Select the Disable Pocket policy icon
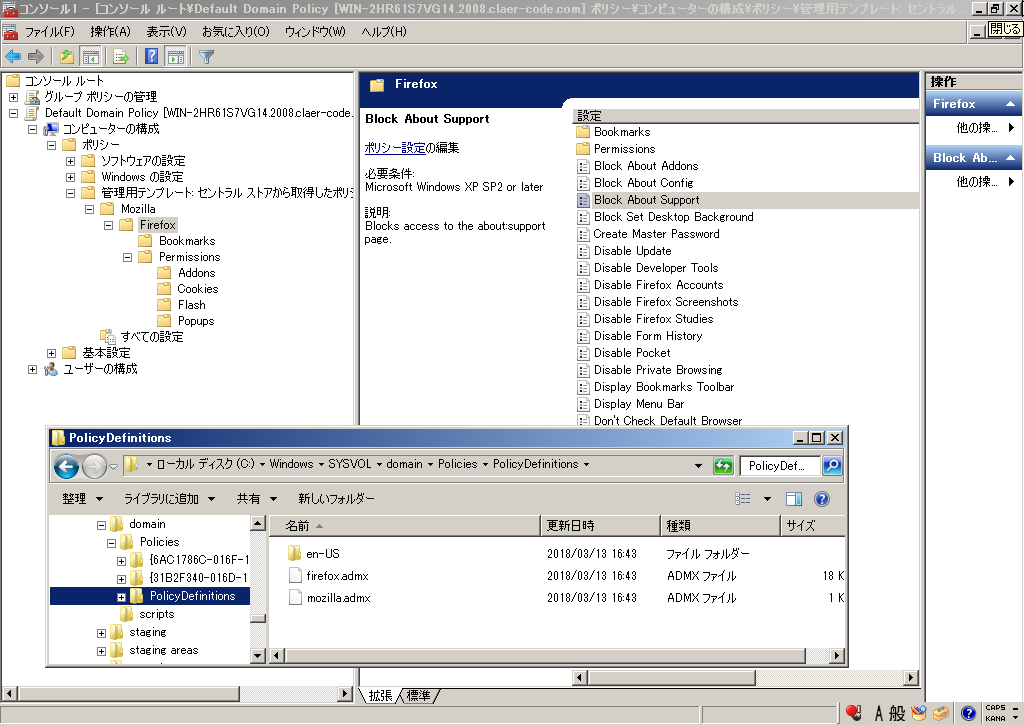The image size is (1024, 725). (583, 353)
